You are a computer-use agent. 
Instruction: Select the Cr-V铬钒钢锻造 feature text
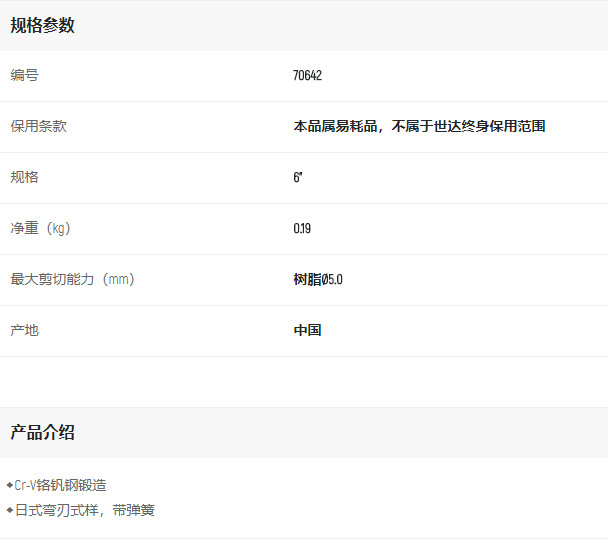pyautogui.click(x=60, y=485)
